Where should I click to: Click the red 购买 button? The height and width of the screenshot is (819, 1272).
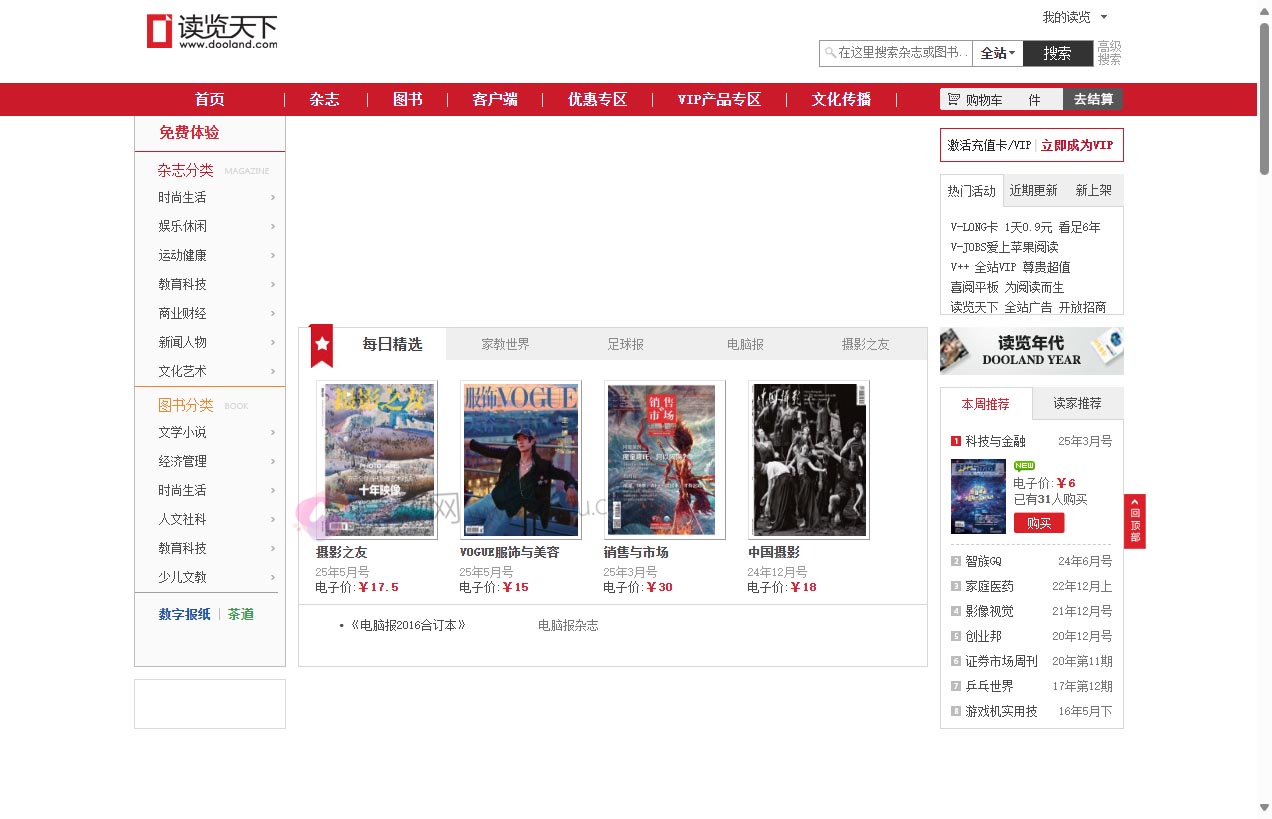click(1038, 523)
